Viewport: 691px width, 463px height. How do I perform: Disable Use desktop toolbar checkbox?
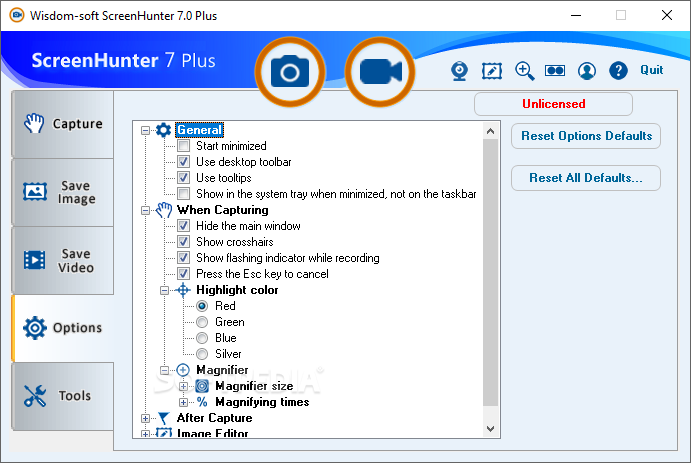coord(184,162)
